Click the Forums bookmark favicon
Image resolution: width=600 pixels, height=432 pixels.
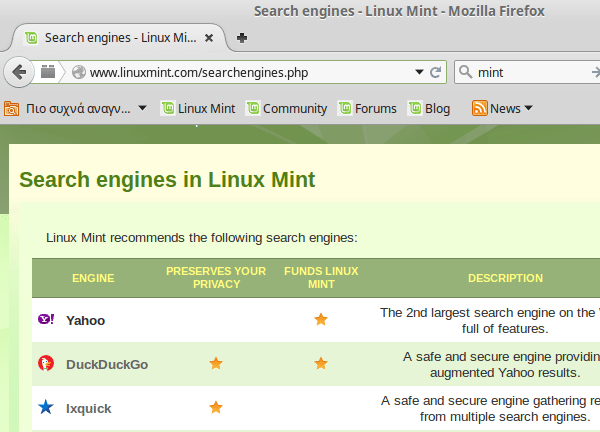pyautogui.click(x=345, y=108)
